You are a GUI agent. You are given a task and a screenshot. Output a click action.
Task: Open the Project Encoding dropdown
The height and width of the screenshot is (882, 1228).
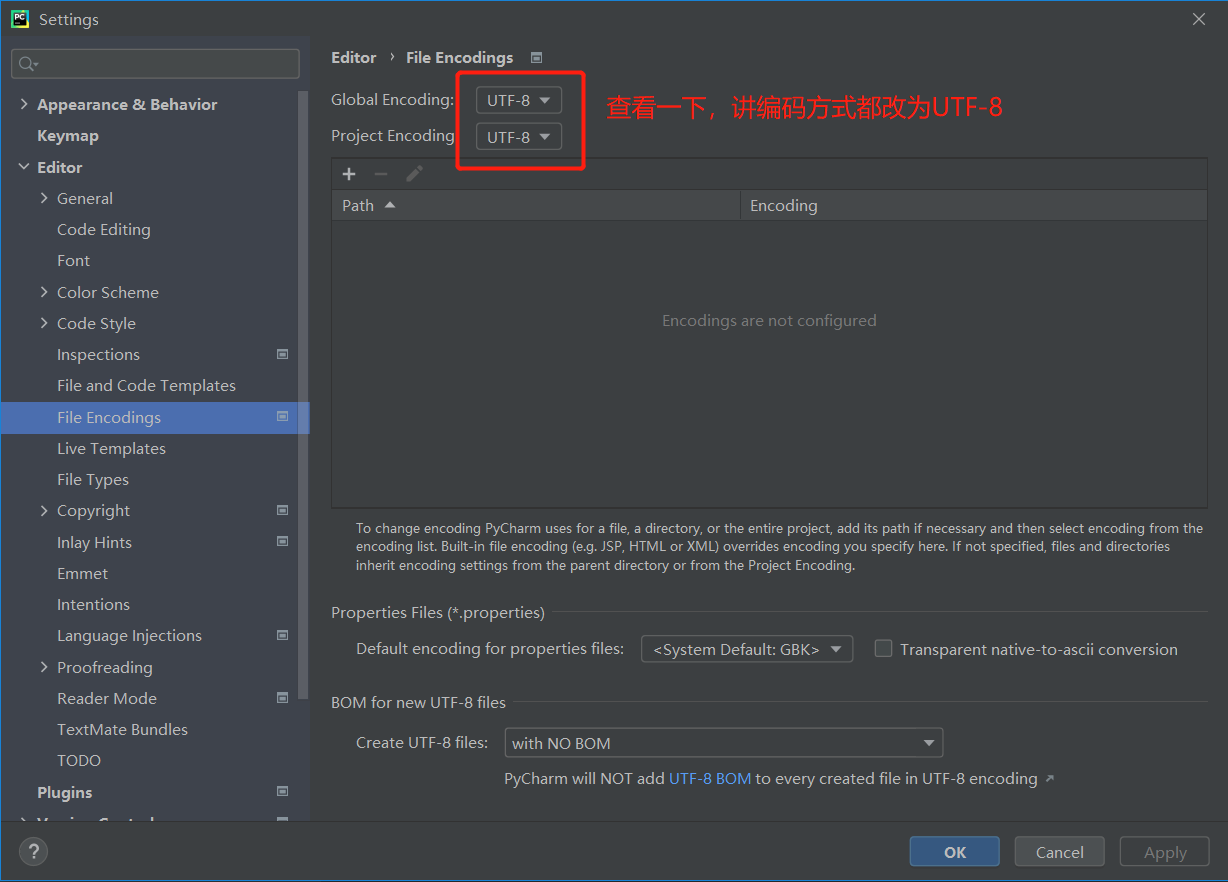pyautogui.click(x=519, y=136)
